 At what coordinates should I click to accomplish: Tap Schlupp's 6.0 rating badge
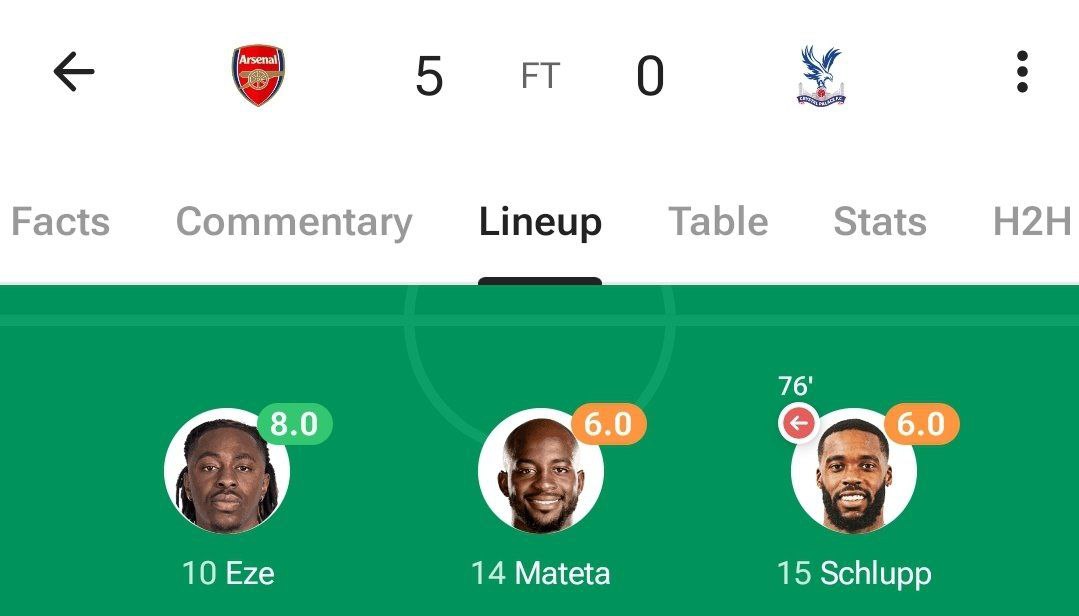click(x=921, y=424)
